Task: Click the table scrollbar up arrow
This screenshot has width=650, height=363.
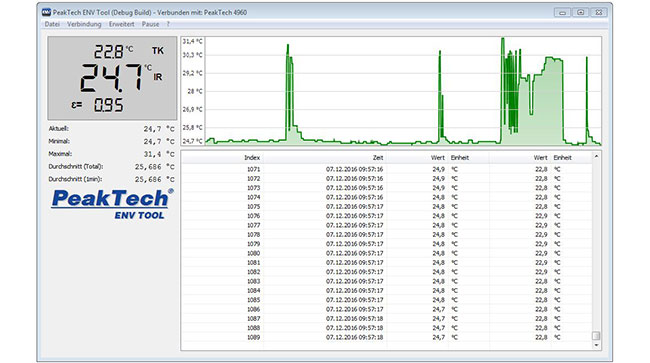Action: [596, 156]
